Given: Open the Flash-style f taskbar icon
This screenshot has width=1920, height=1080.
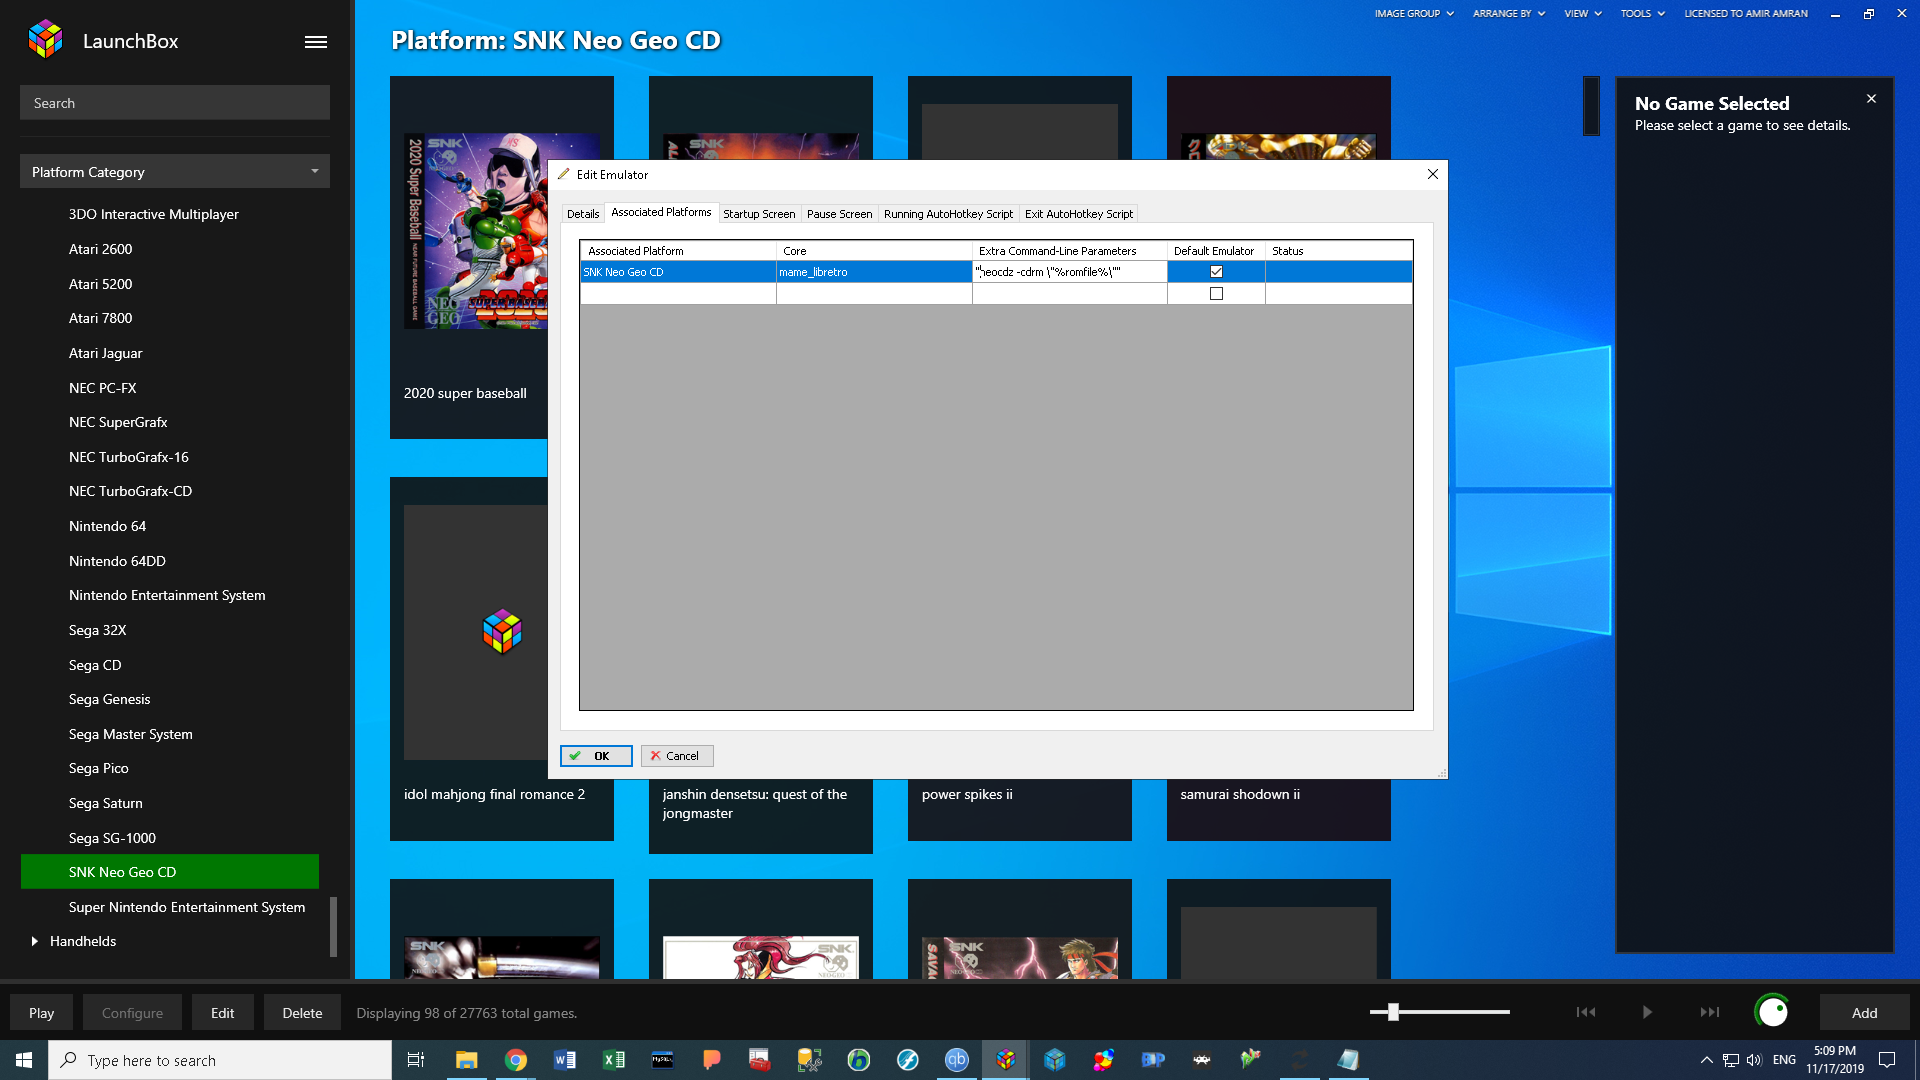Looking at the screenshot, I should coord(907,1060).
